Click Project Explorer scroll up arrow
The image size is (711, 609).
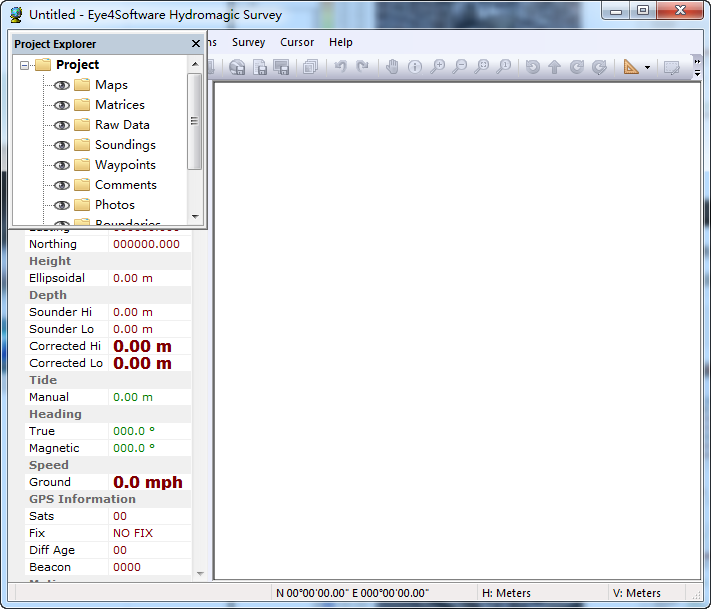point(195,64)
